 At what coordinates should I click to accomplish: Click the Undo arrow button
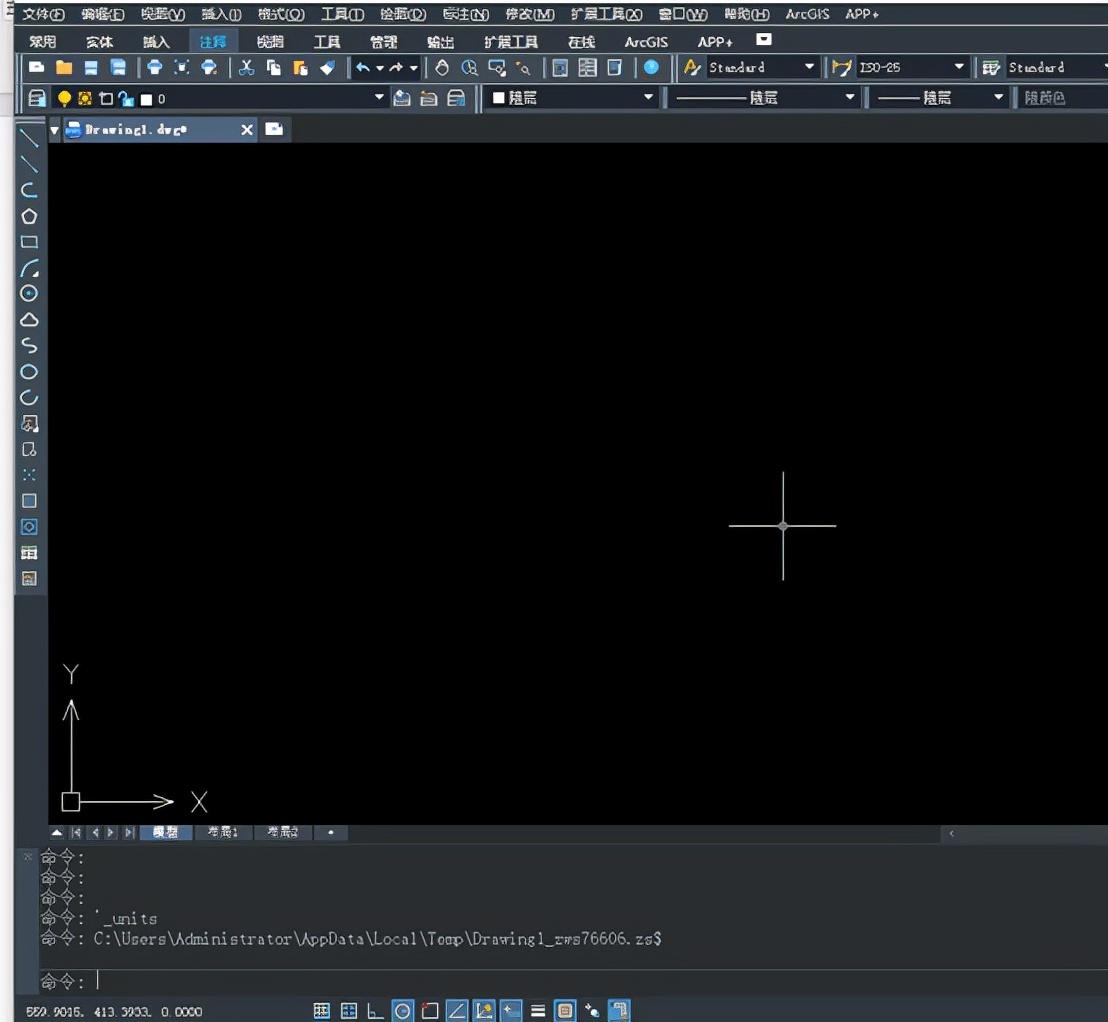(x=362, y=68)
